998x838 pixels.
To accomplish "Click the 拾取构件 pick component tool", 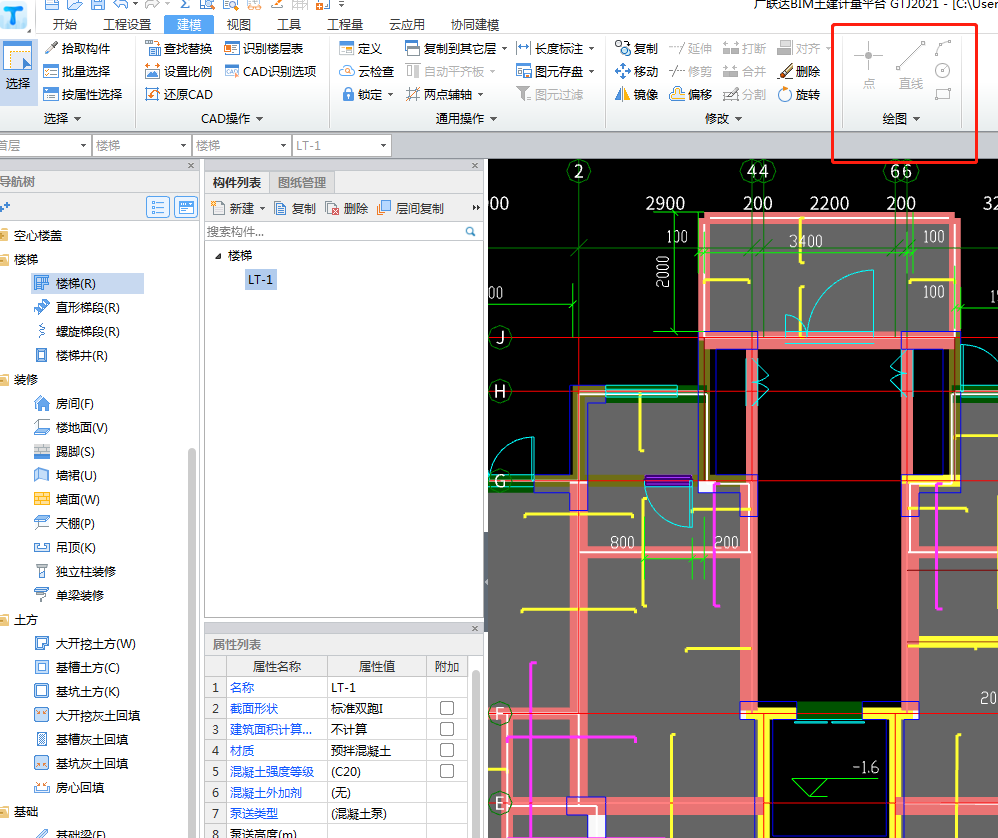I will pos(77,48).
